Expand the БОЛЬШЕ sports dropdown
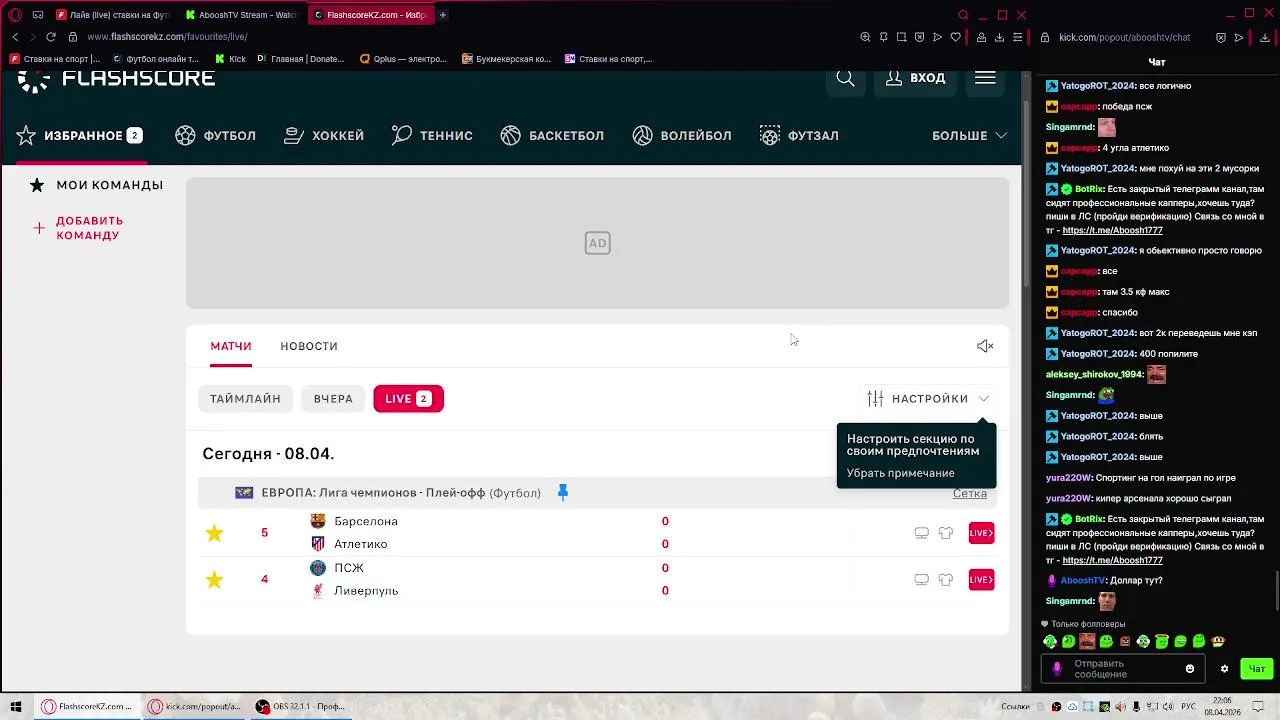Viewport: 1280px width, 720px height. point(969,135)
